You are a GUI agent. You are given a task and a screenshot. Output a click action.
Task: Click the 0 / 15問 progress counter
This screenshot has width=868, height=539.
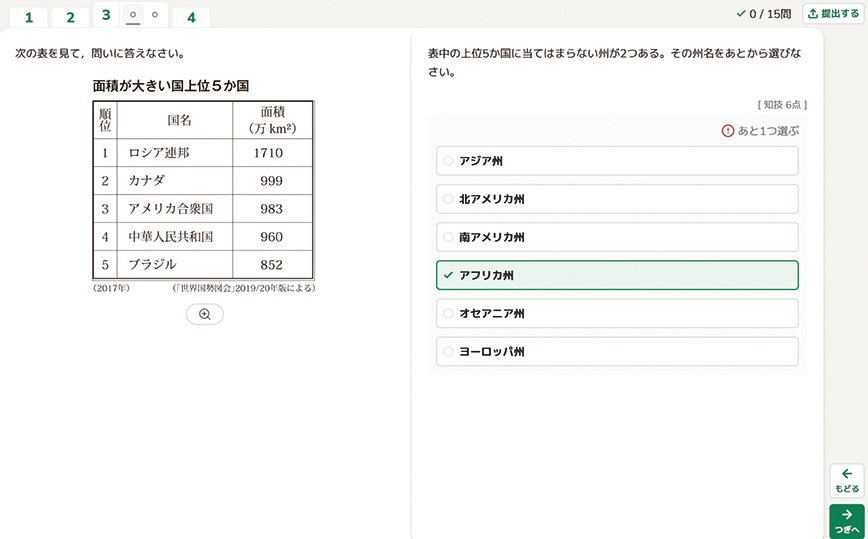coord(770,14)
